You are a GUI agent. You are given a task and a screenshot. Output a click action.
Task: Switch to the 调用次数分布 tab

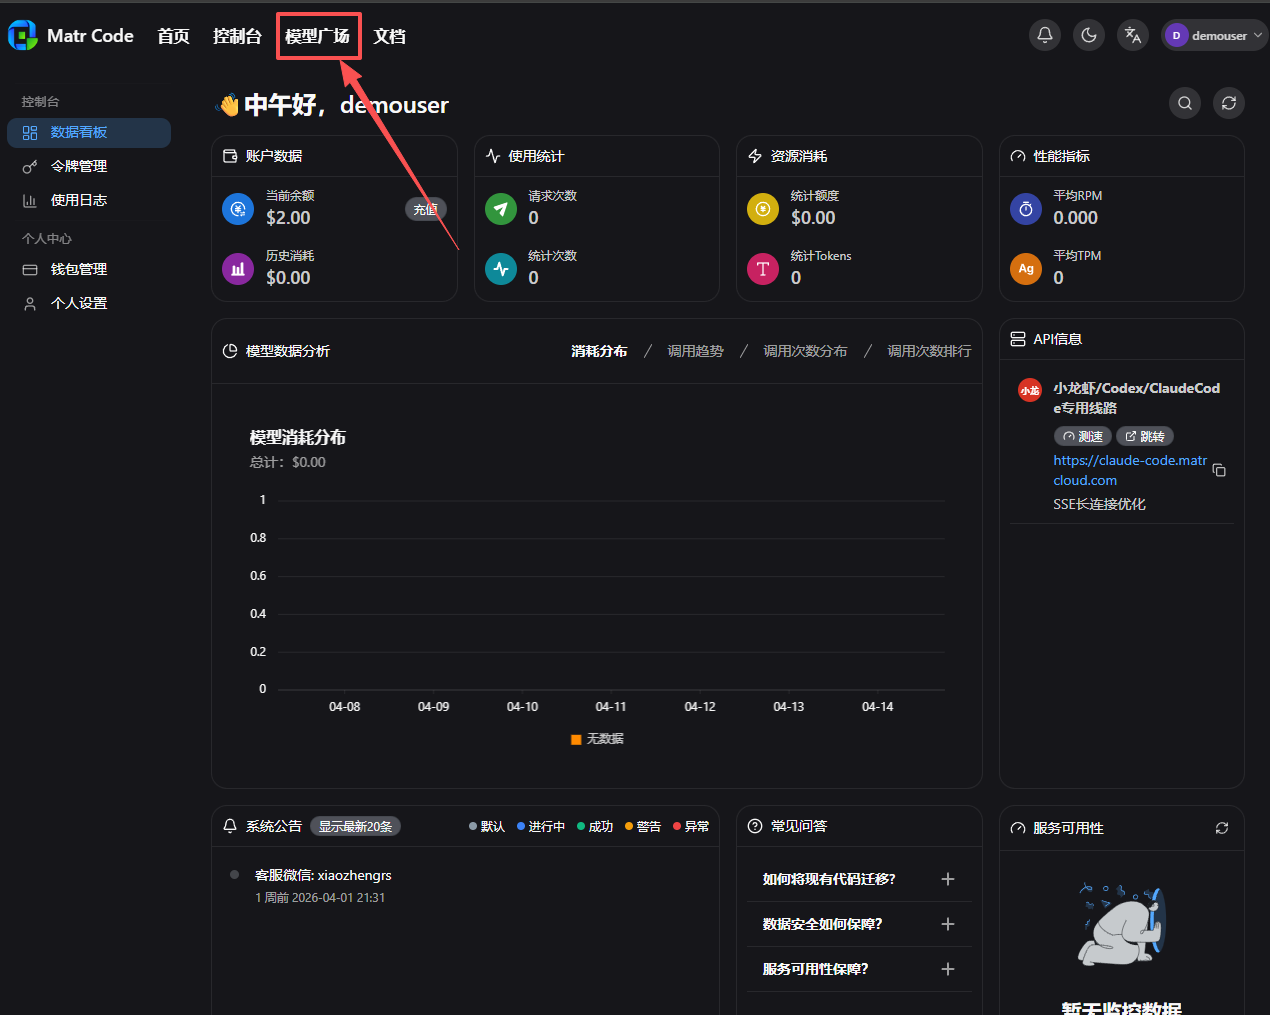(805, 351)
